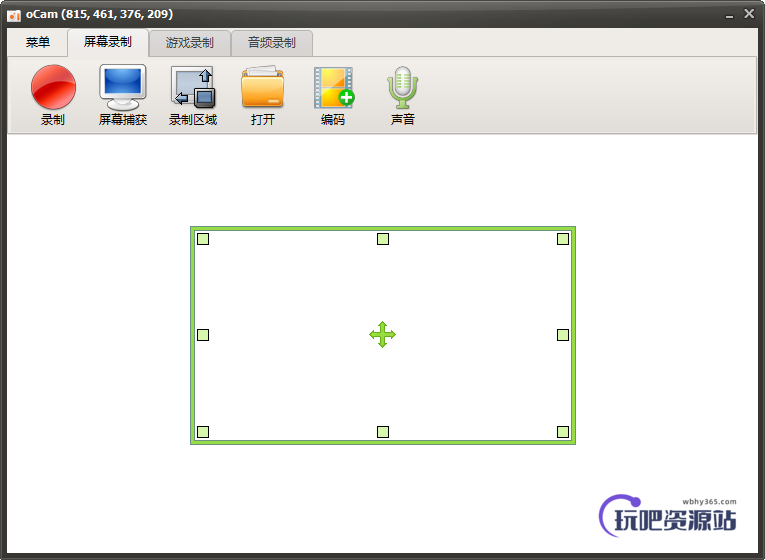The image size is (765, 560).
Task: Close the oCam window
Action: 749,14
